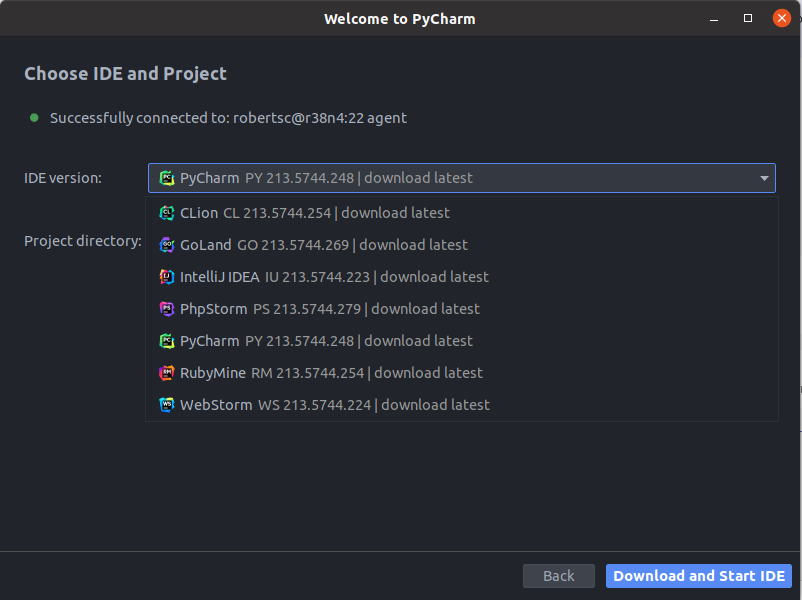
Task: Click the 'Welcome to PyCharm' title bar text
Action: [x=399, y=19]
